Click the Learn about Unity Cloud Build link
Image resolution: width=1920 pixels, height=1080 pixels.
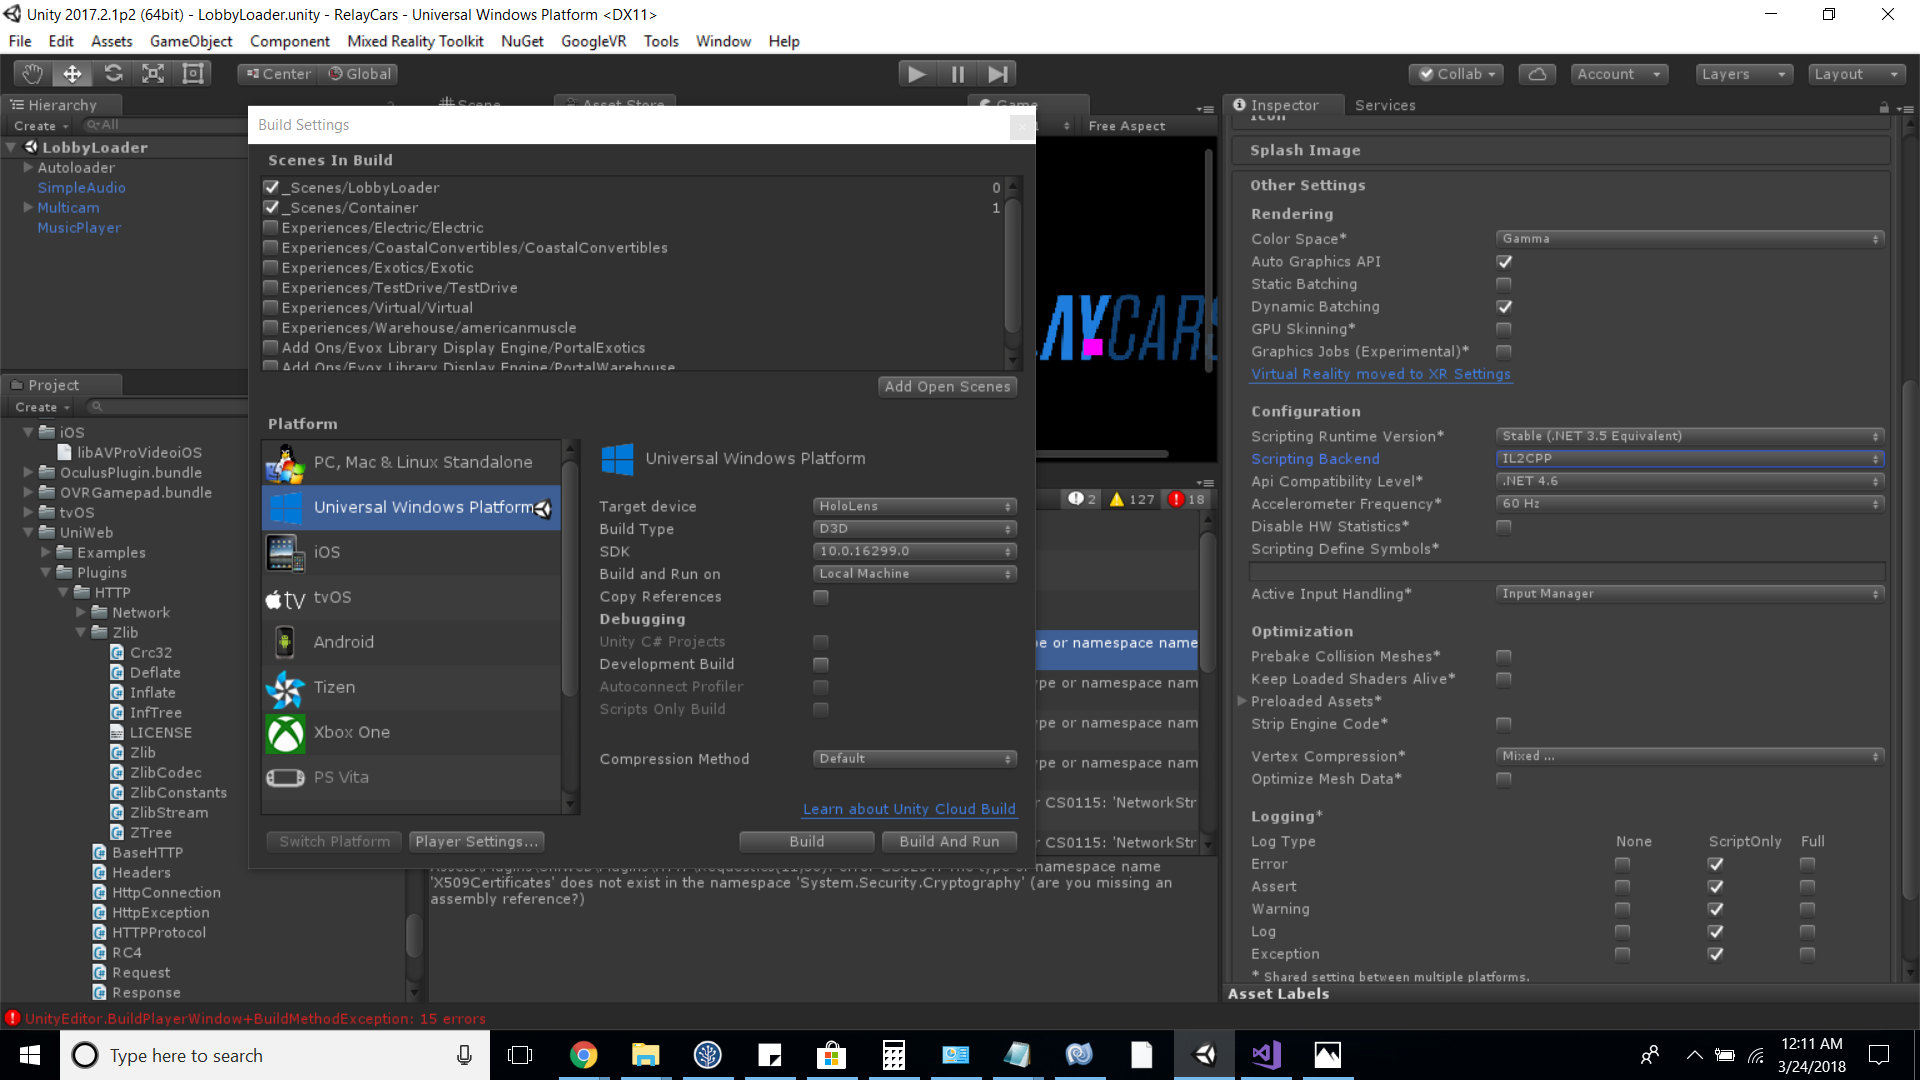908,809
